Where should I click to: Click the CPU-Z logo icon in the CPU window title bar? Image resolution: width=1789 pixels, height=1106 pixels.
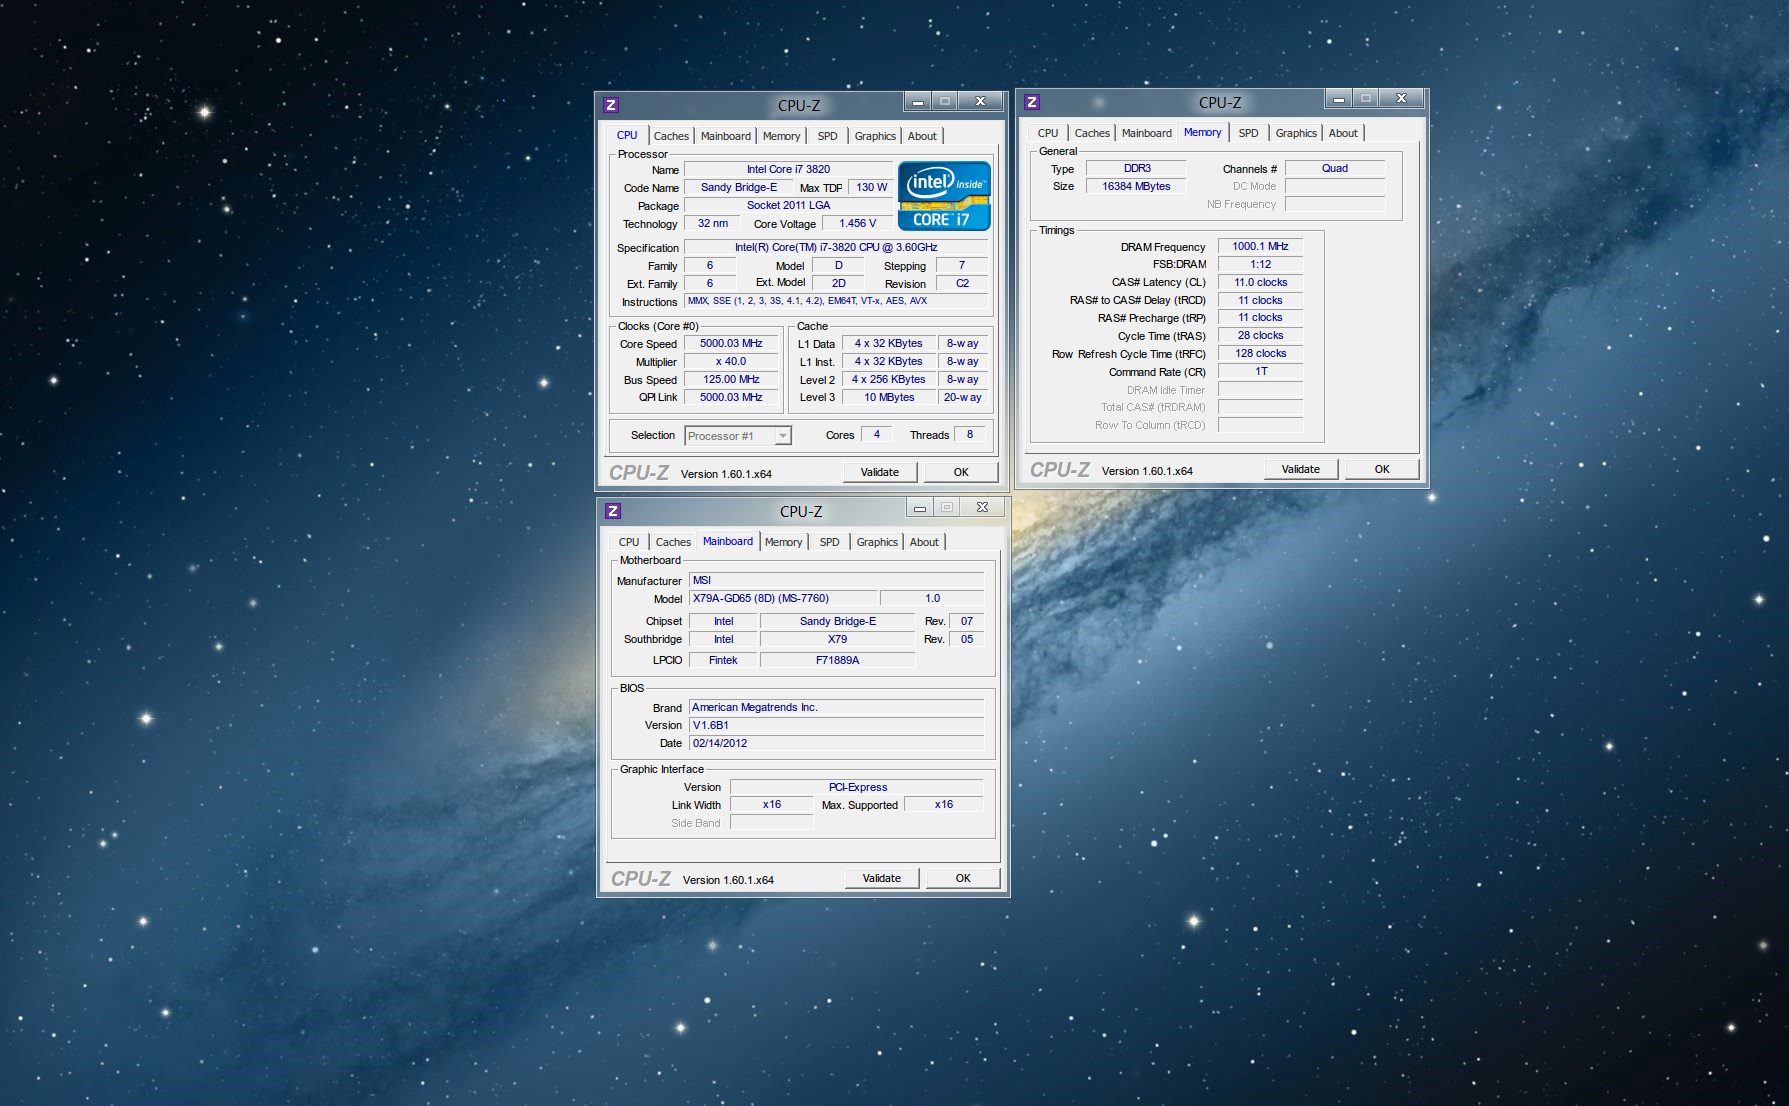[x=611, y=105]
